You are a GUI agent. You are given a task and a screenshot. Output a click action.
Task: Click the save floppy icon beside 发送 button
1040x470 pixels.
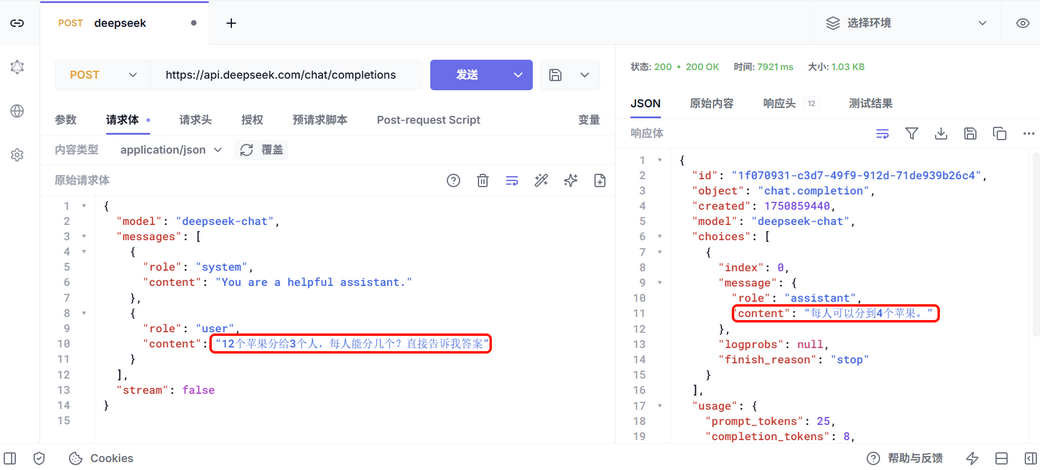point(556,75)
